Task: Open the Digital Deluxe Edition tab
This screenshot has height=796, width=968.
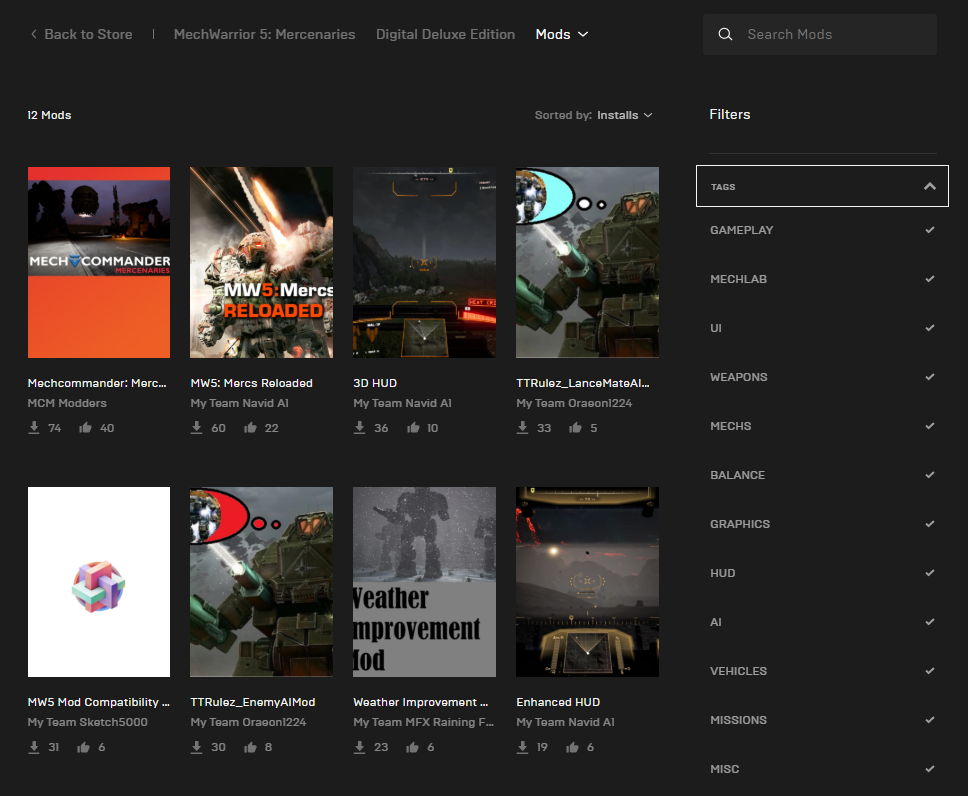Action: coord(445,35)
